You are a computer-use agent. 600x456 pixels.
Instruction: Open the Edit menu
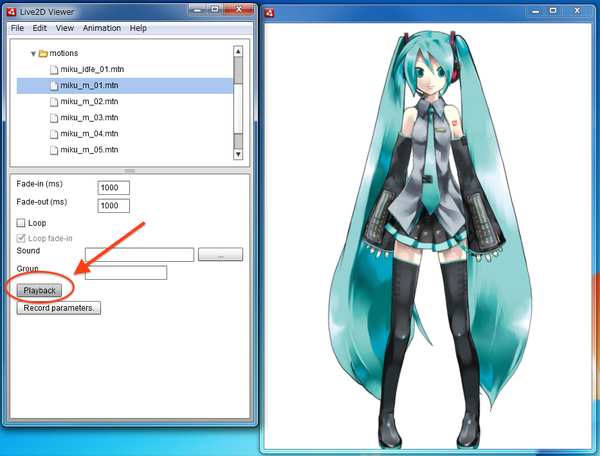click(x=39, y=28)
